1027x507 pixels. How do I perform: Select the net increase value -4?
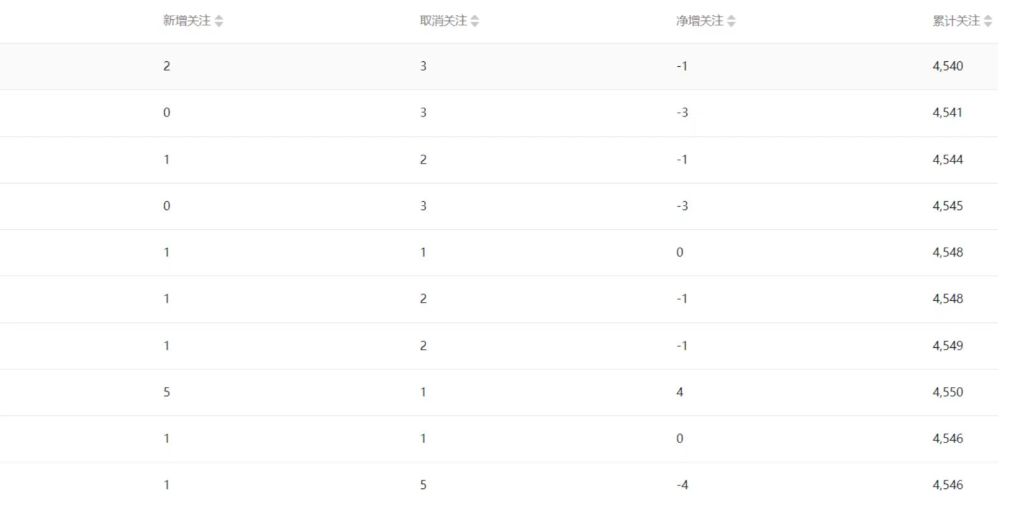[x=682, y=485]
